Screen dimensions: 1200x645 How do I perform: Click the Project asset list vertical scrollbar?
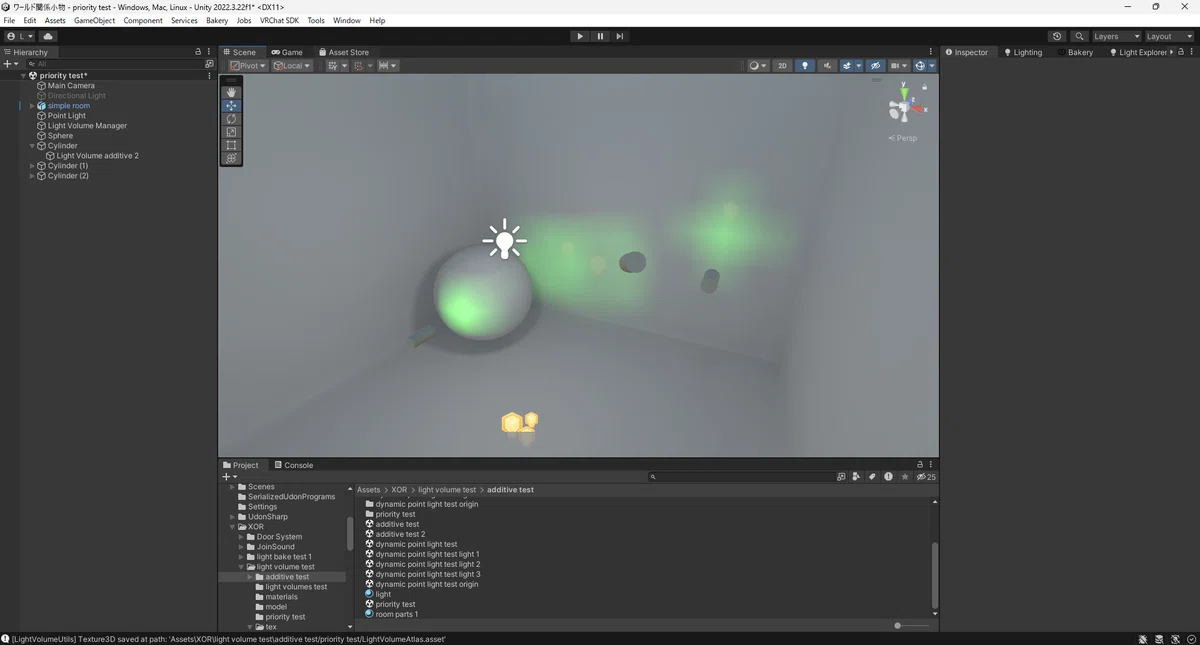(x=935, y=575)
